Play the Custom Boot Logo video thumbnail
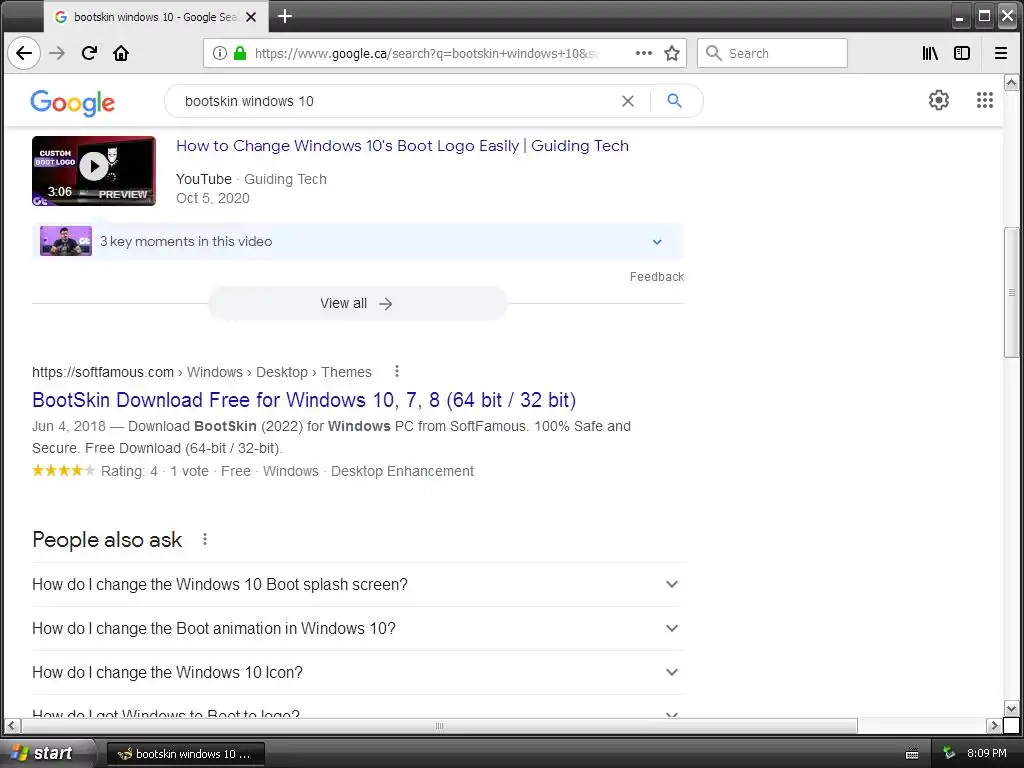This screenshot has width=1024, height=768. point(94,171)
